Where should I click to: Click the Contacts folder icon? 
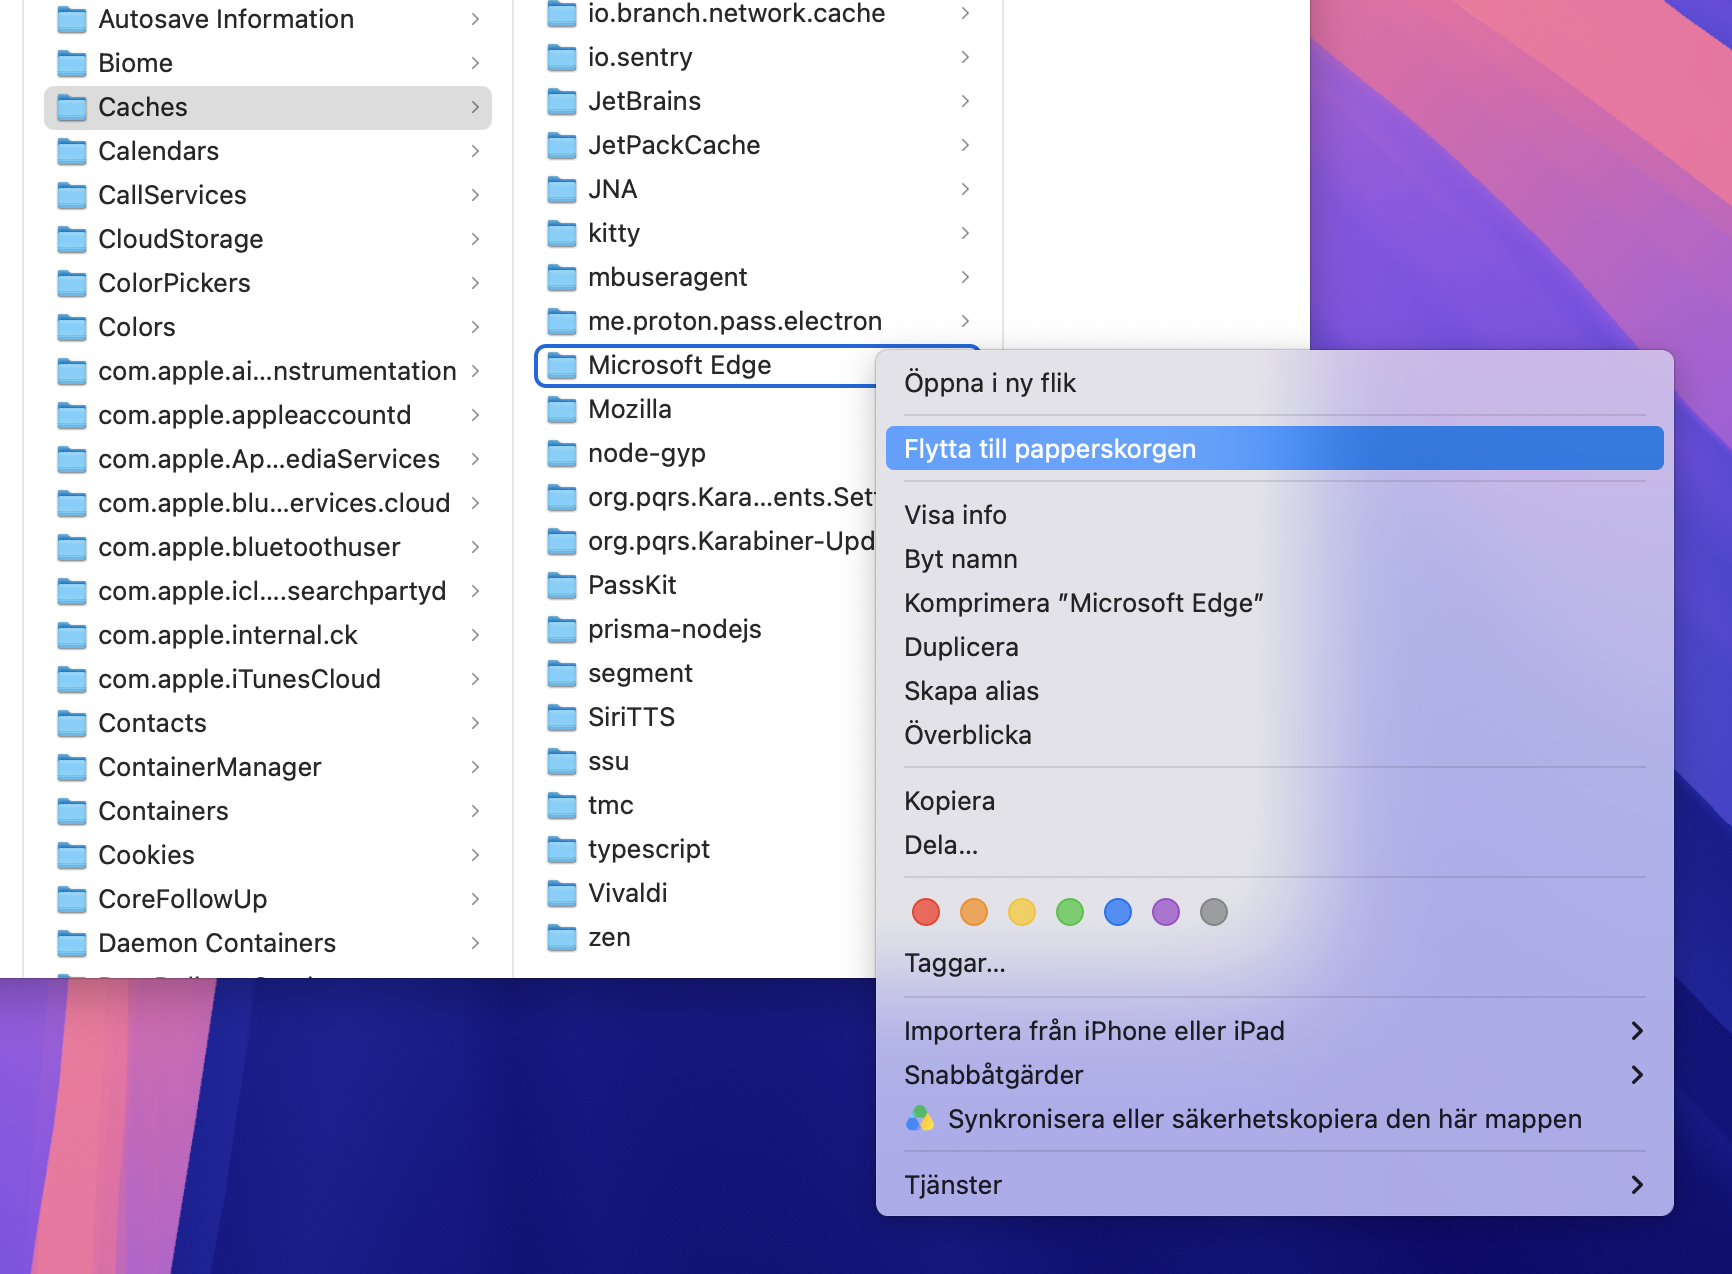(x=72, y=723)
